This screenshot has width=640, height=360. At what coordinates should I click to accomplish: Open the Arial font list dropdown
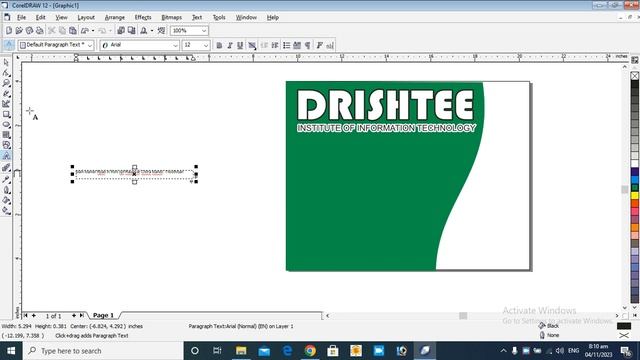[x=175, y=45]
